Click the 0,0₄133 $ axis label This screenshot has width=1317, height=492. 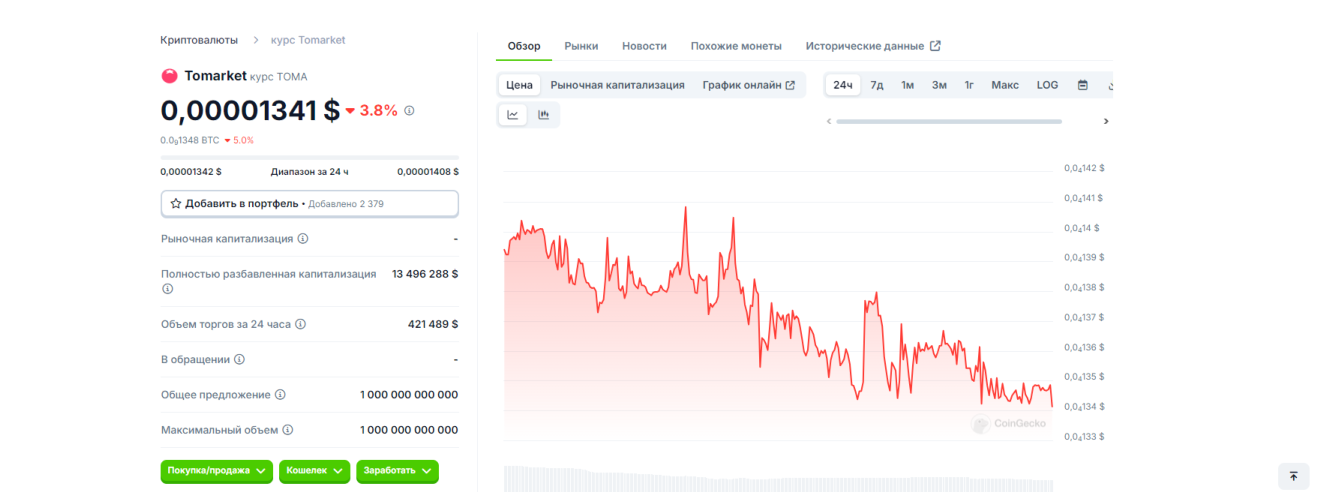pyautogui.click(x=1084, y=437)
